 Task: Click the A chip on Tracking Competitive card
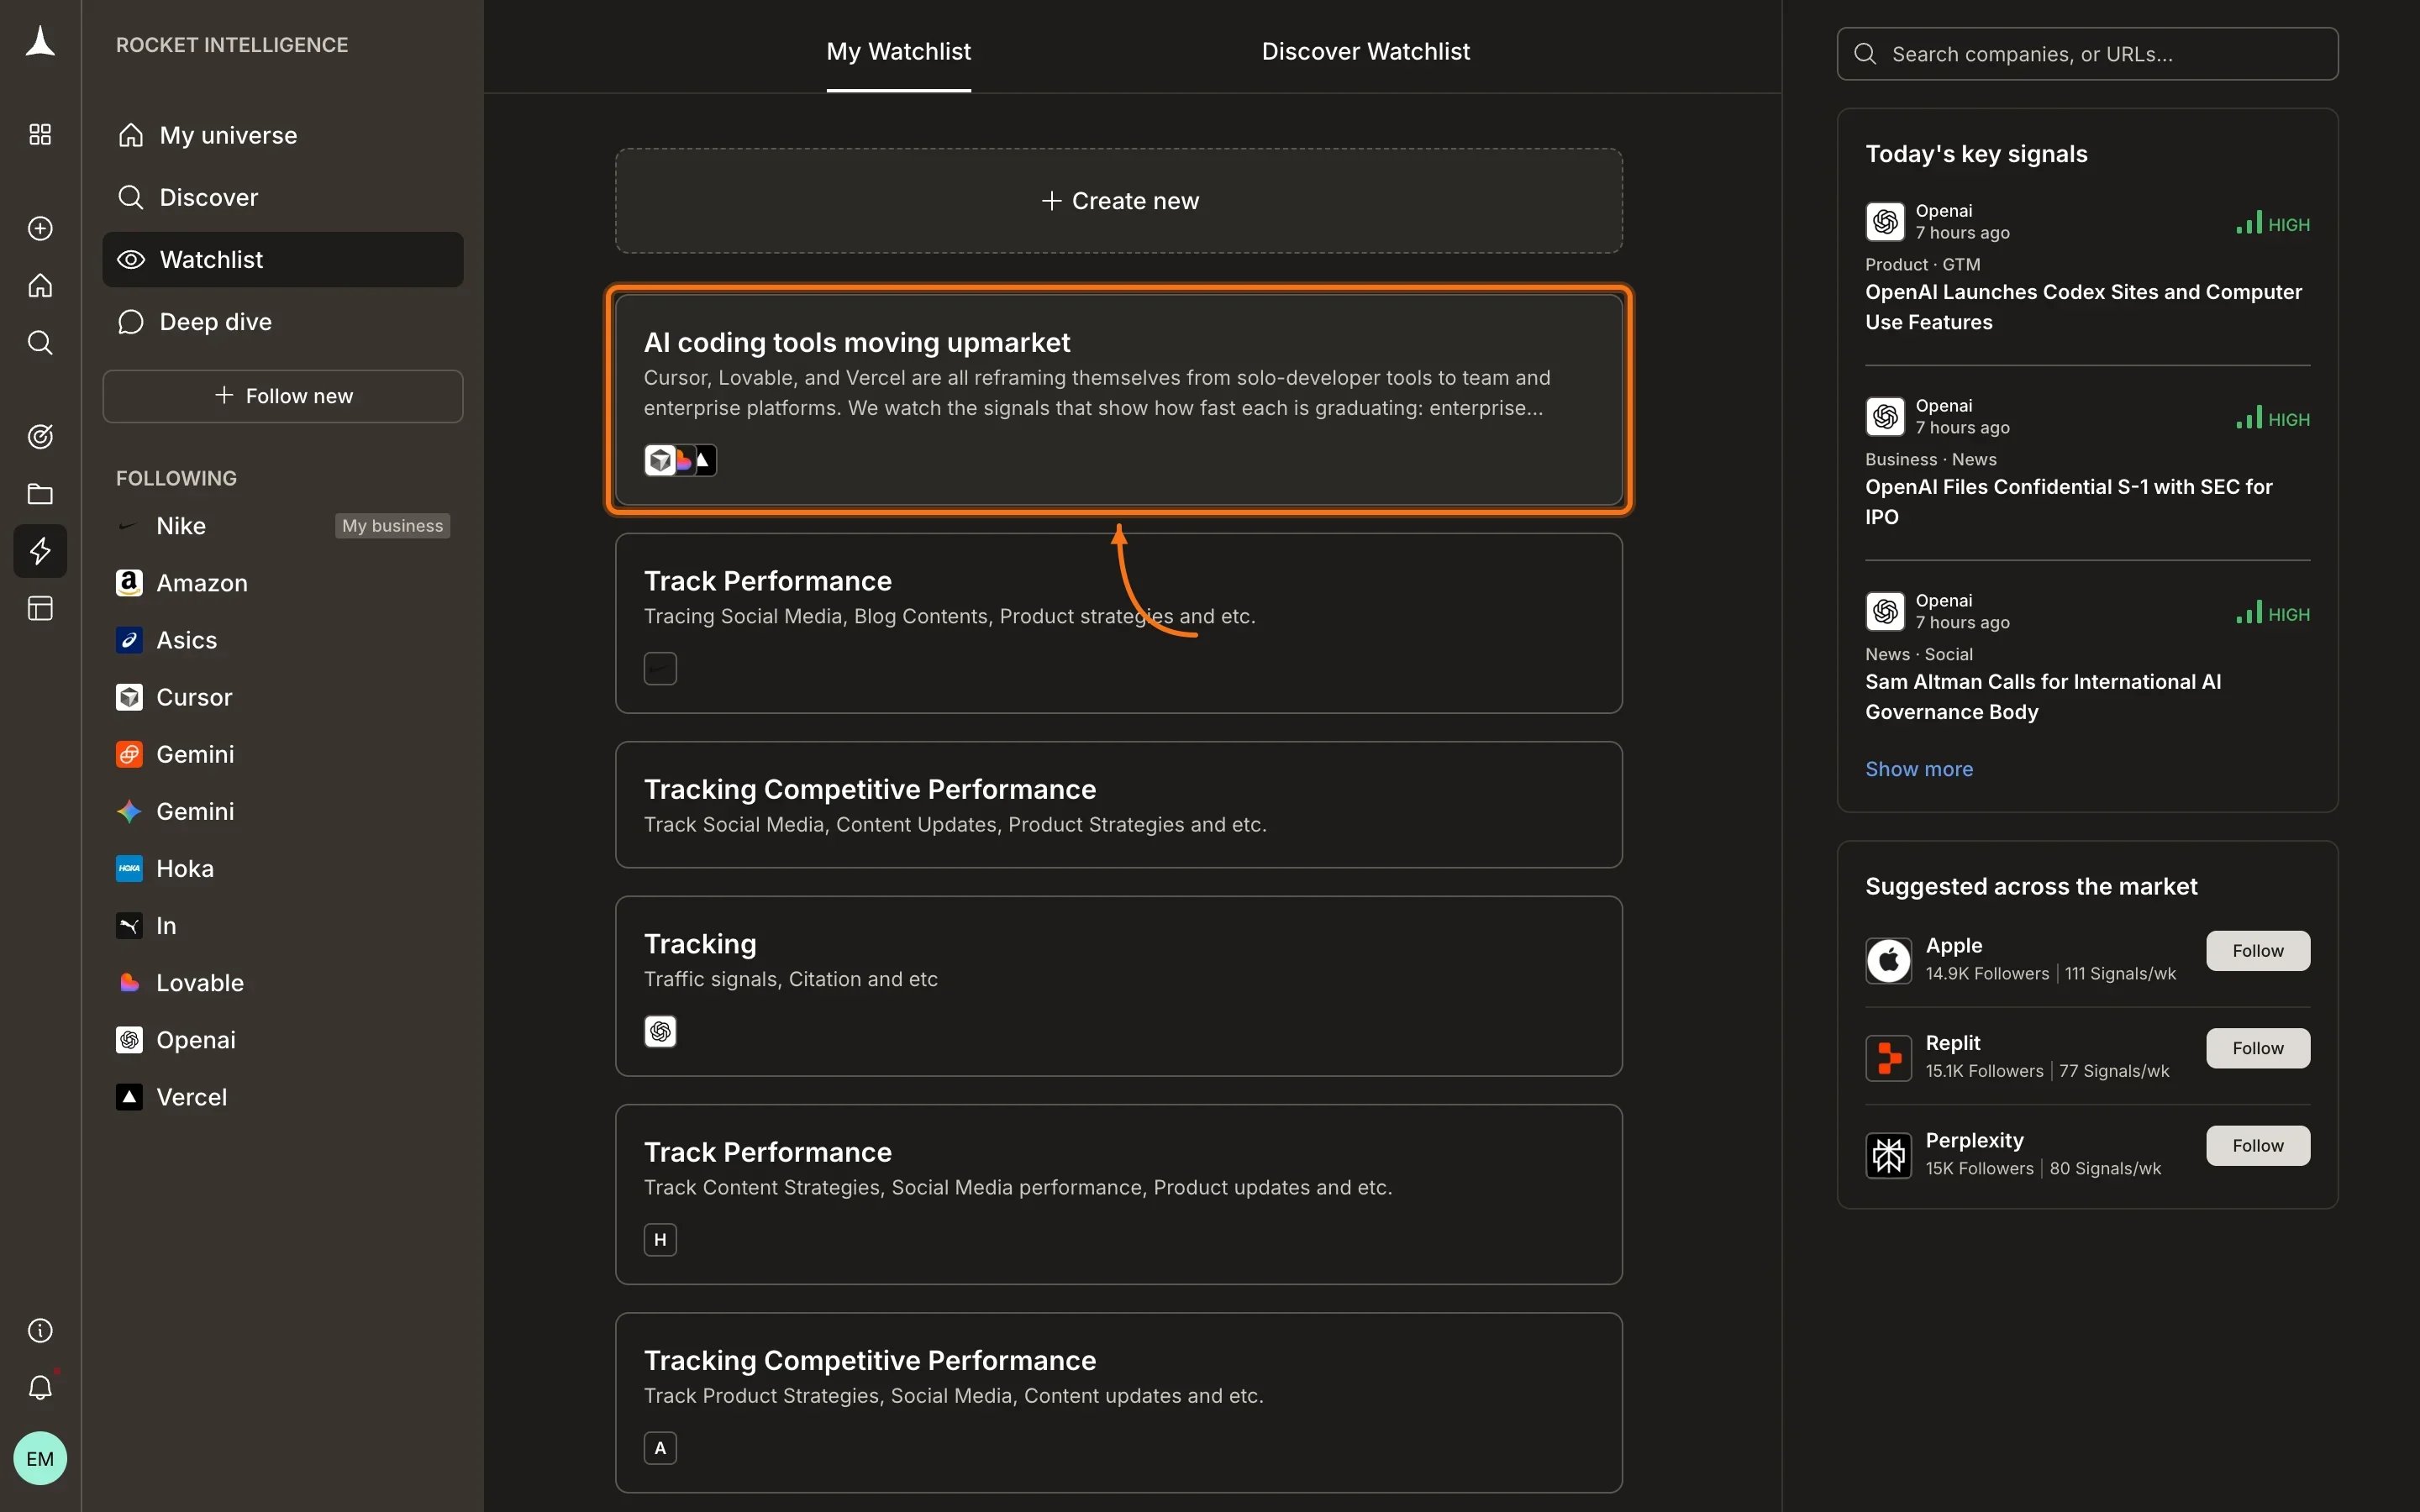coord(660,1448)
